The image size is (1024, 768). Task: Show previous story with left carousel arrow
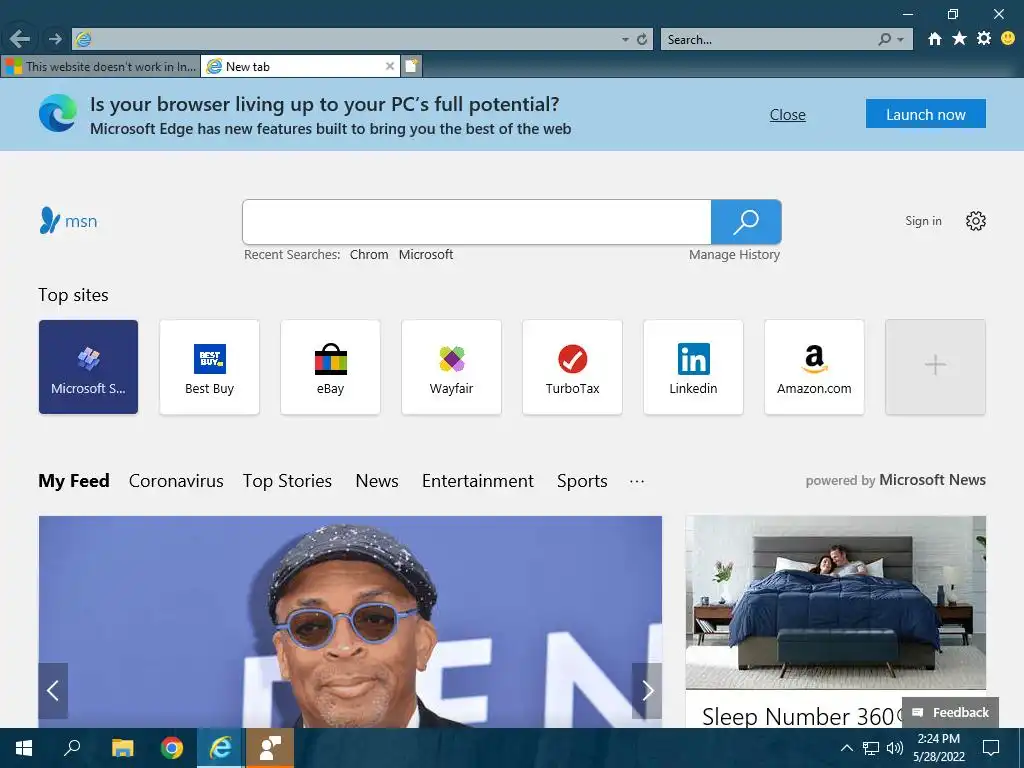pos(53,690)
